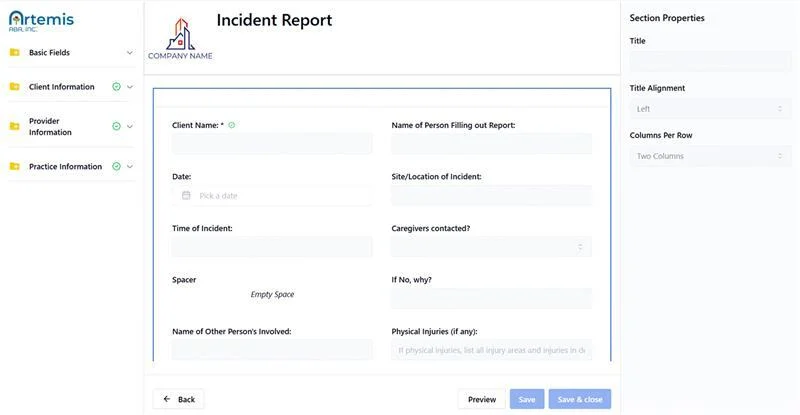
Task: Focus the Client Name input field
Action: coord(272,144)
